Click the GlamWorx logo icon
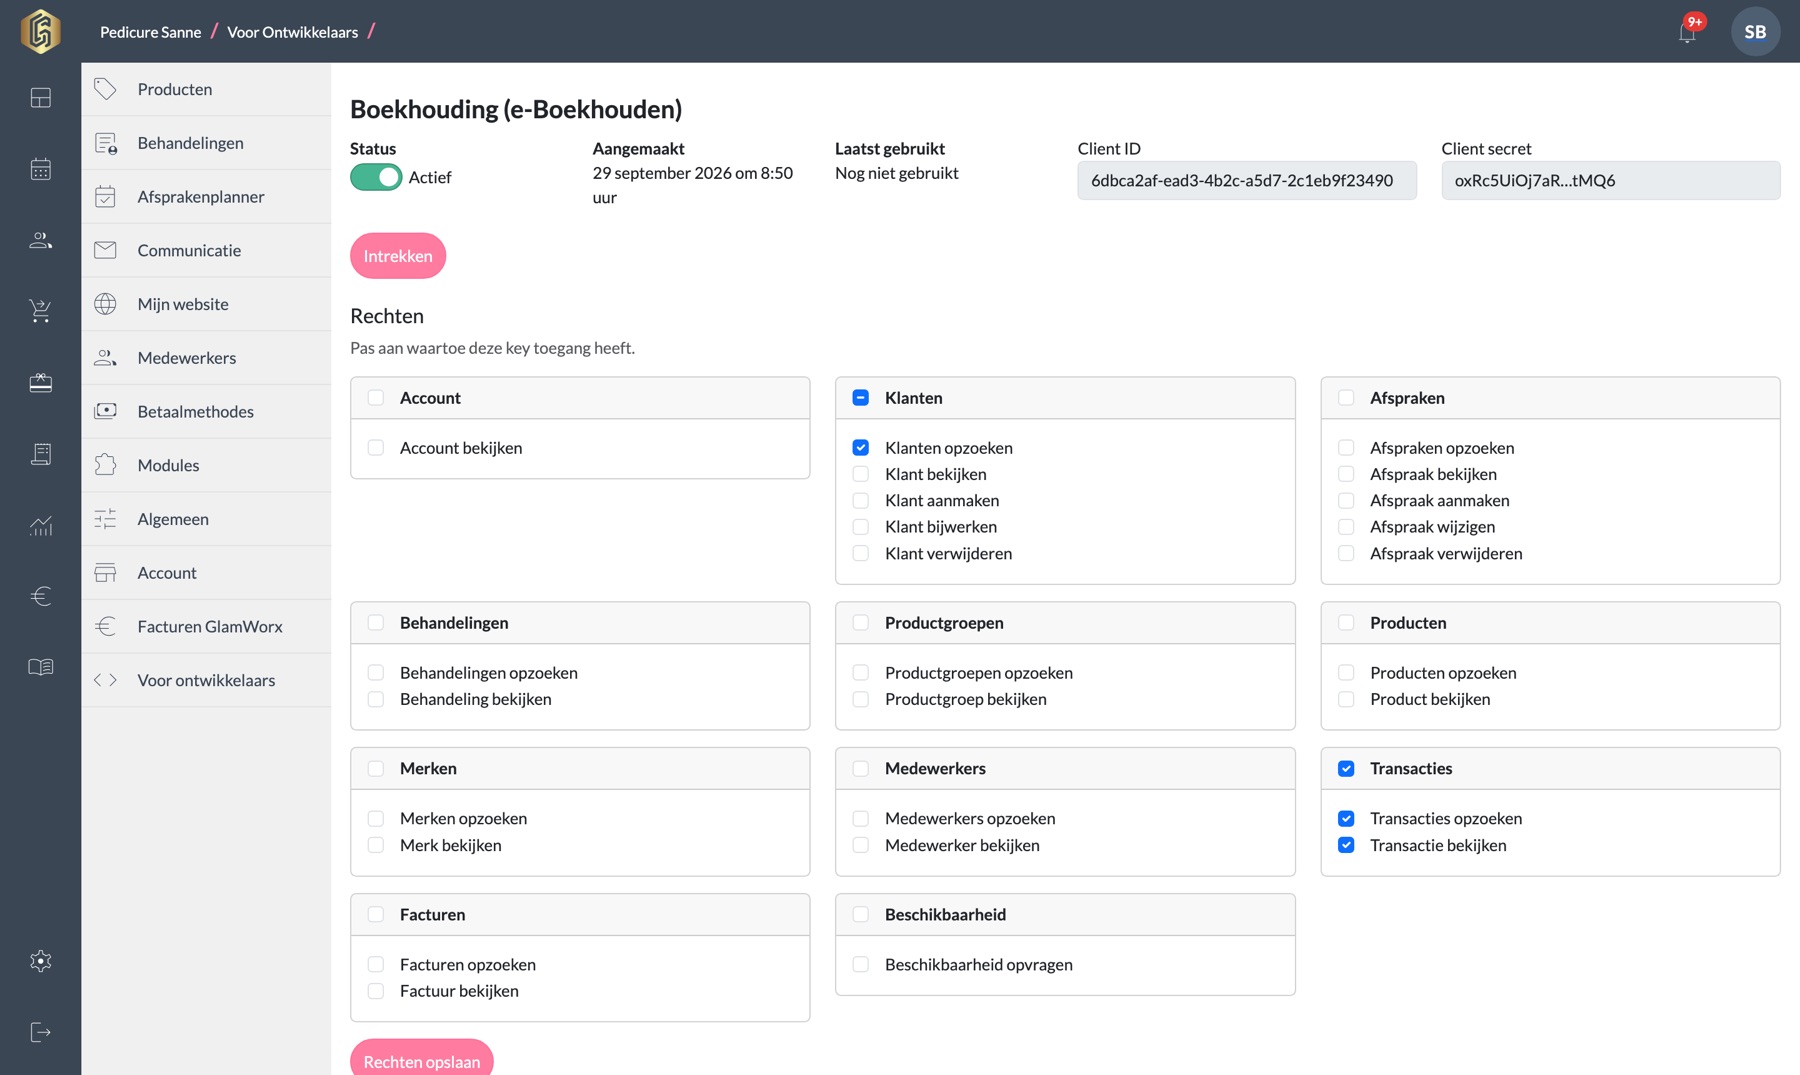Image resolution: width=1800 pixels, height=1075 pixels. pos(41,31)
